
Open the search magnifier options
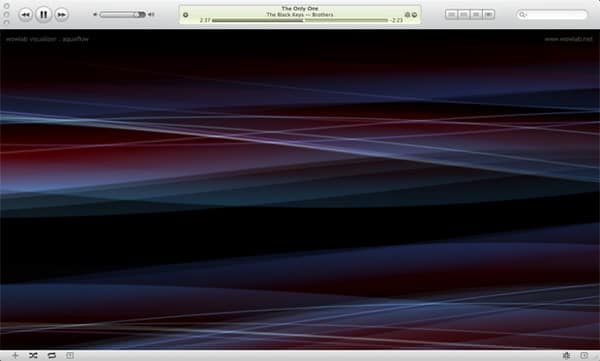522,15
